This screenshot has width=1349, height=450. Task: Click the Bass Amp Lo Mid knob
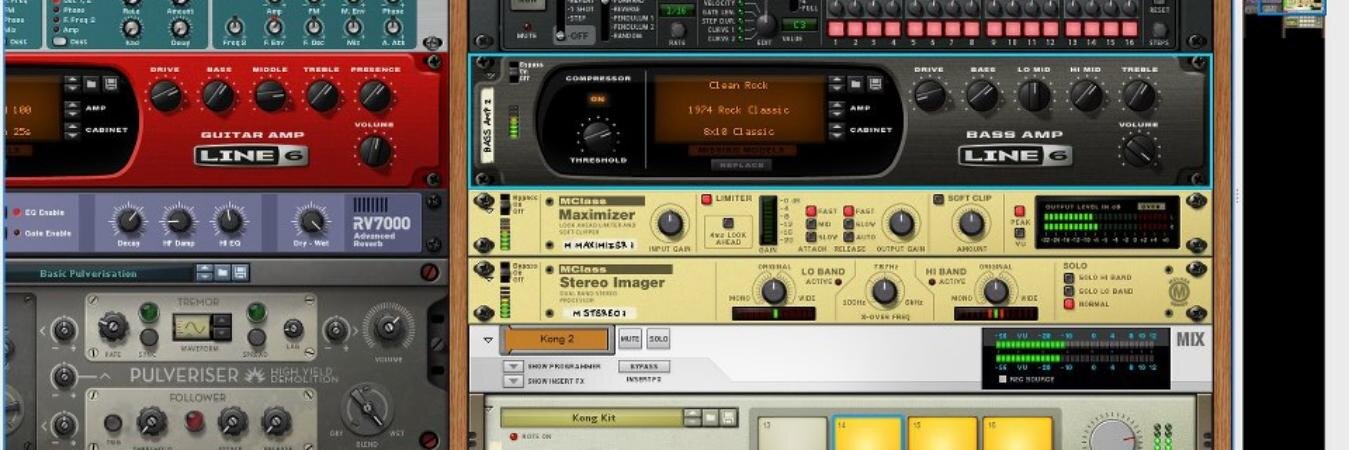tap(1034, 95)
